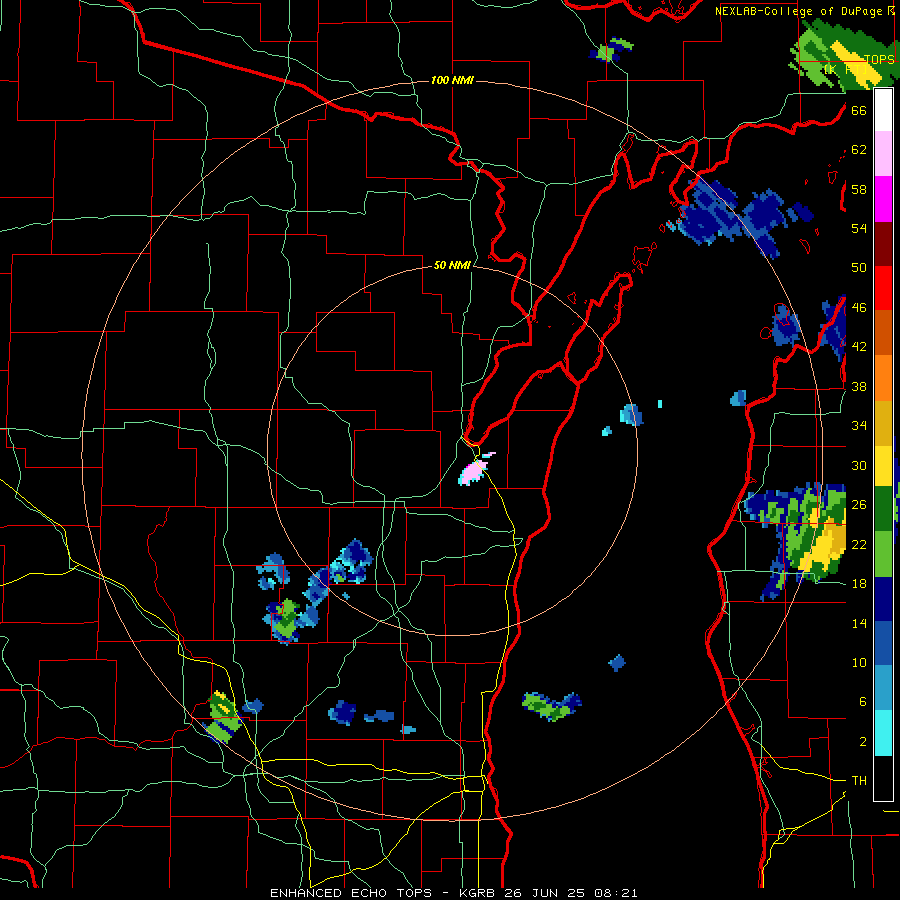
Task: Select the bright red legend swatch
Action: 883,288
